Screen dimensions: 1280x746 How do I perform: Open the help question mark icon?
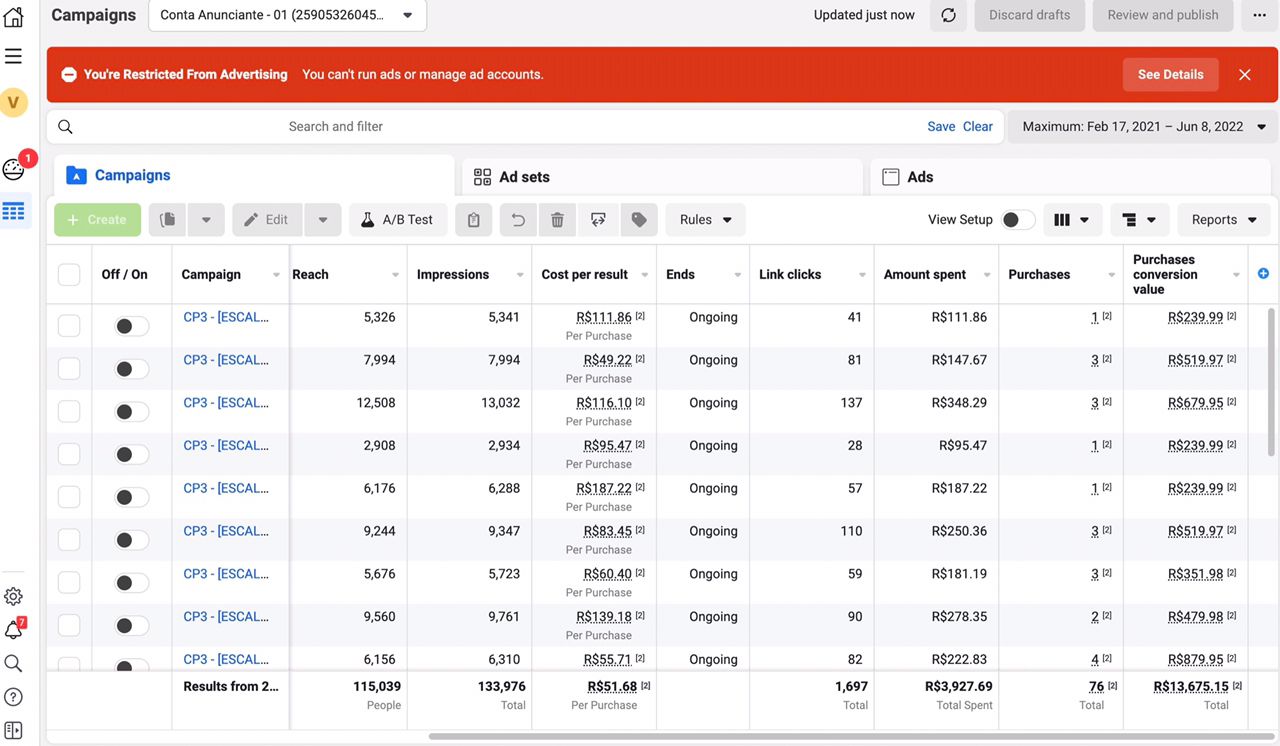pyautogui.click(x=14, y=697)
